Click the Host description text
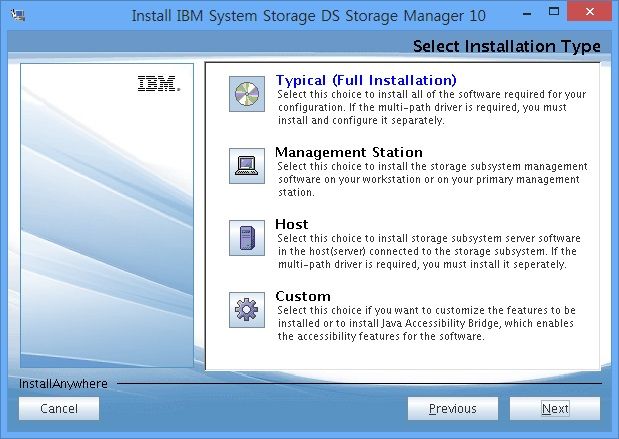619x439 pixels. [x=429, y=251]
